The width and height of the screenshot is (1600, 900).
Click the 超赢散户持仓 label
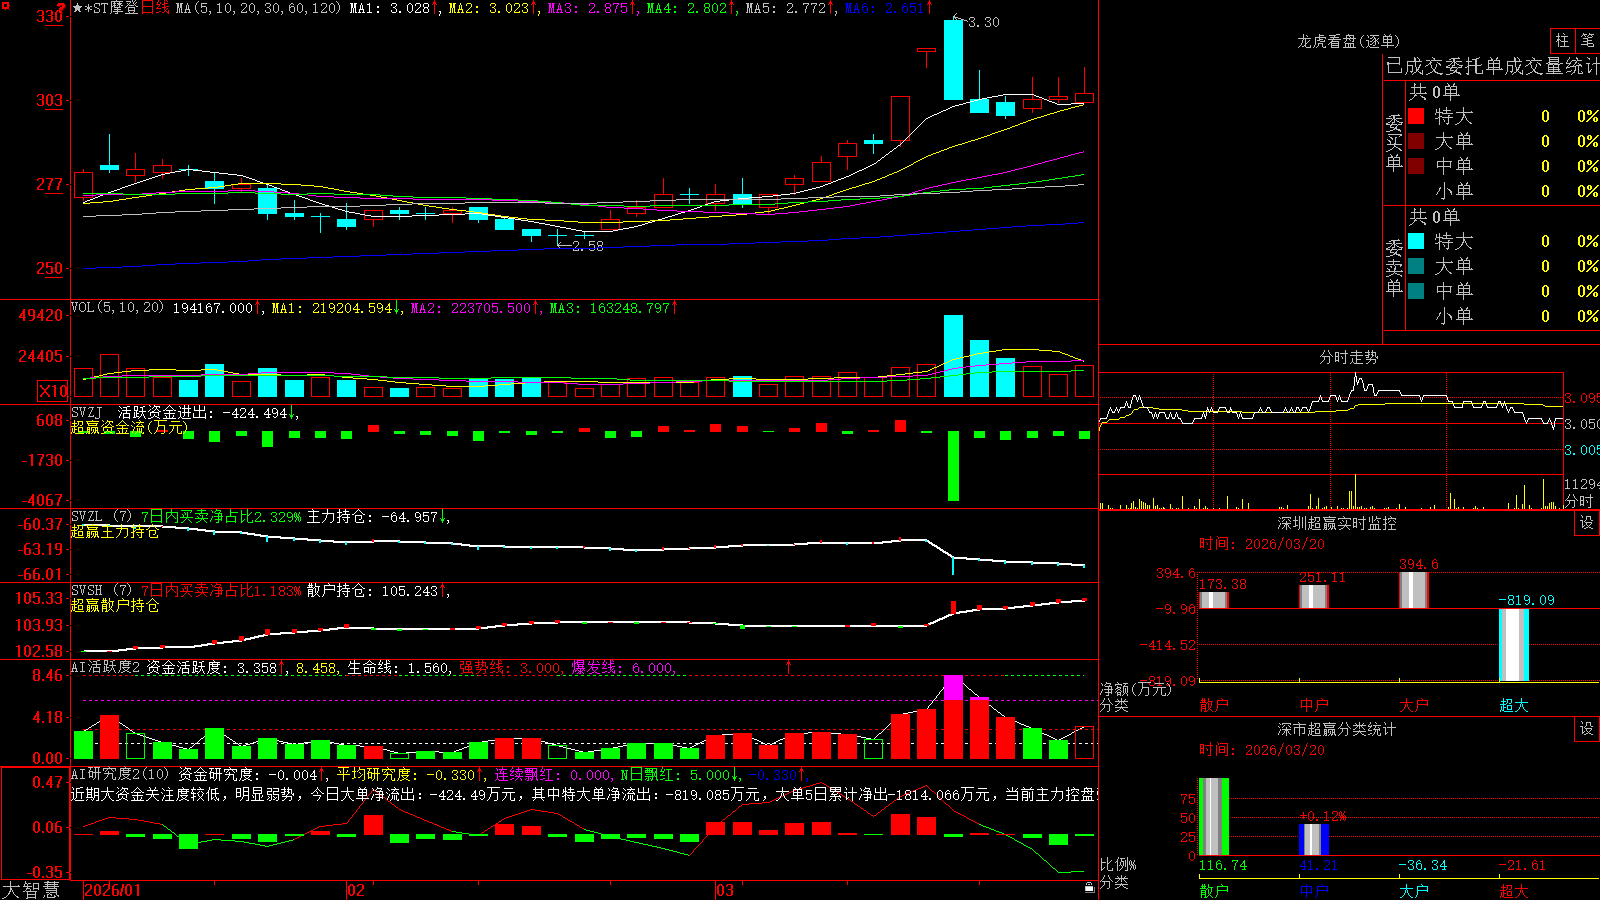click(x=115, y=606)
